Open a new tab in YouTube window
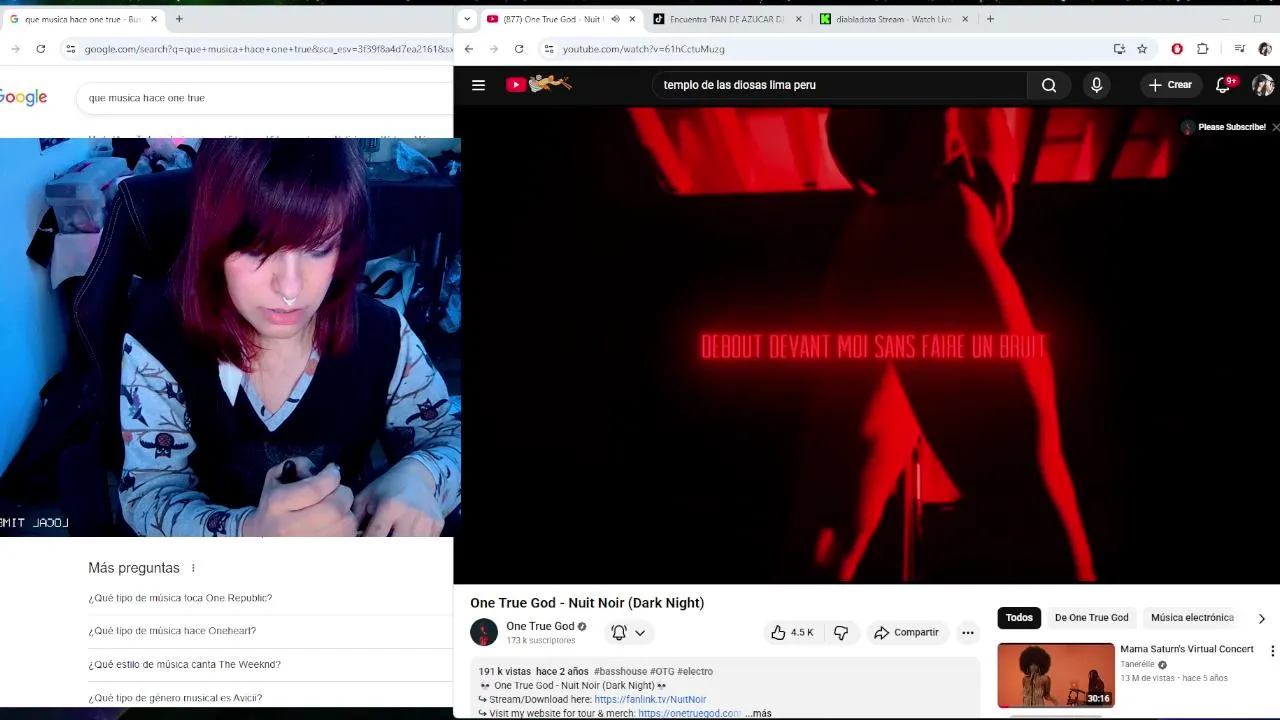The height and width of the screenshot is (720, 1280). 990,19
